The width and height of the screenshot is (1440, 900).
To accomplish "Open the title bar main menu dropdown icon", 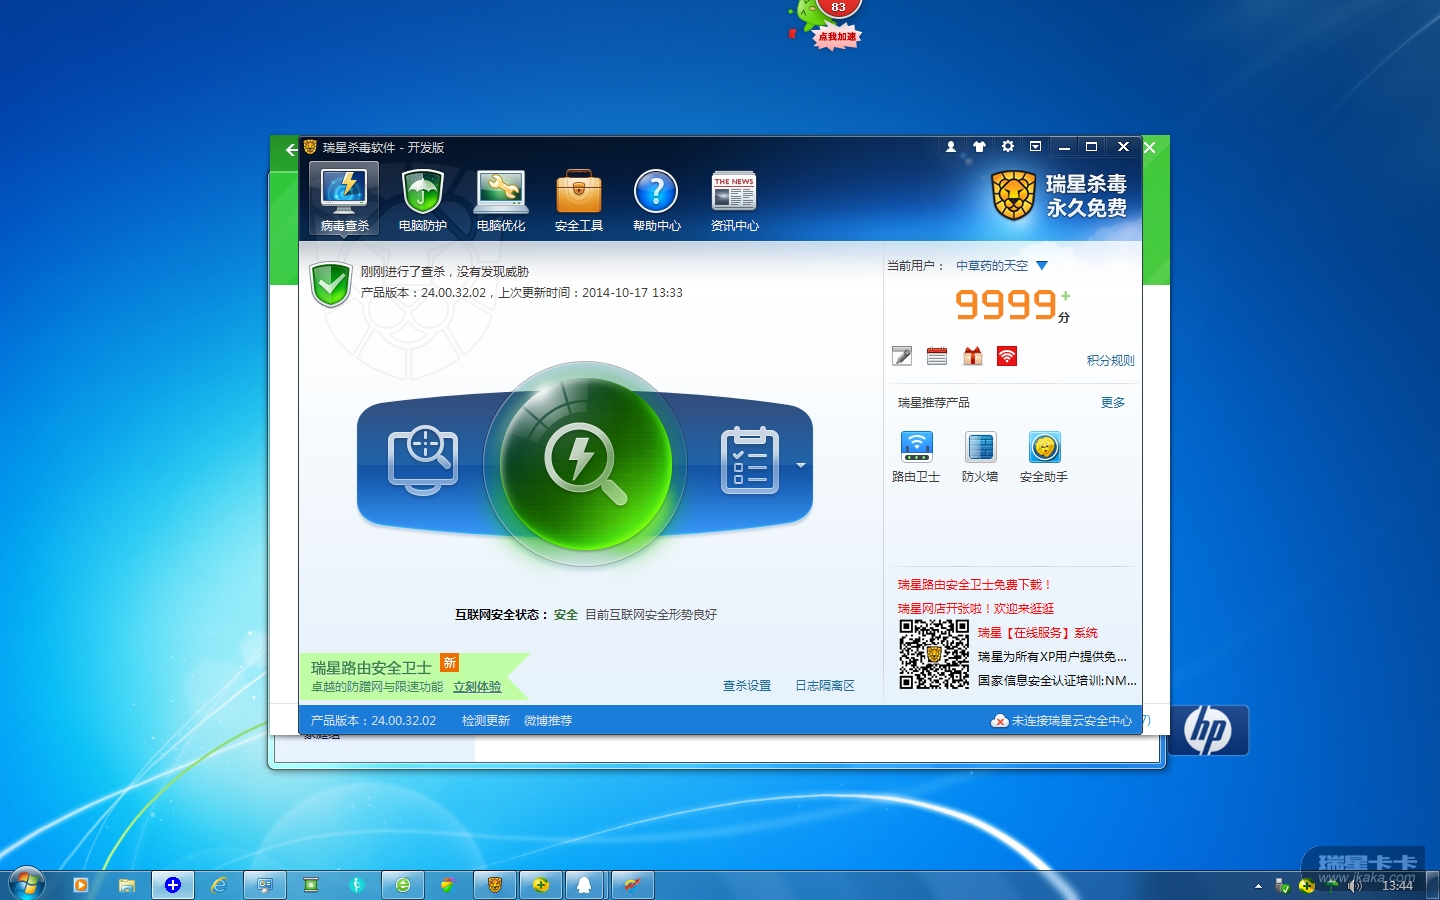I will (1036, 147).
